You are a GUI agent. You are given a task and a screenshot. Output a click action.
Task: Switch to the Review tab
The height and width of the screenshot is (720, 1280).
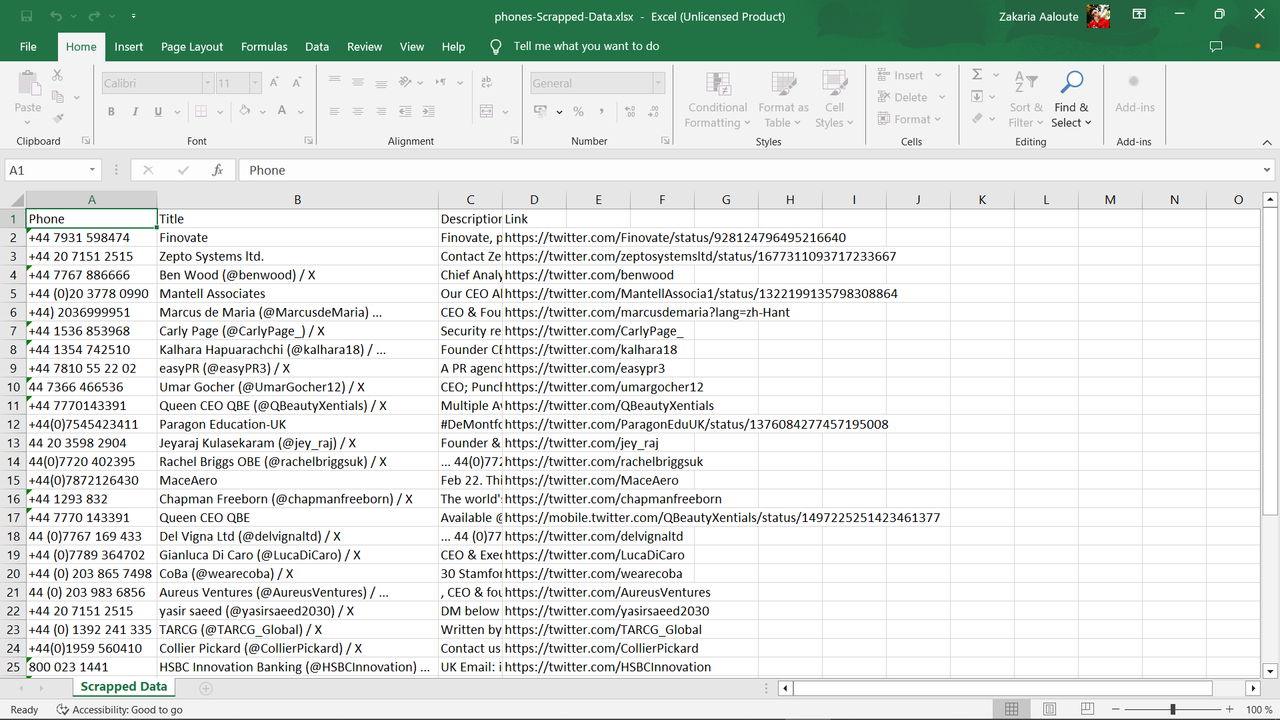click(x=364, y=46)
